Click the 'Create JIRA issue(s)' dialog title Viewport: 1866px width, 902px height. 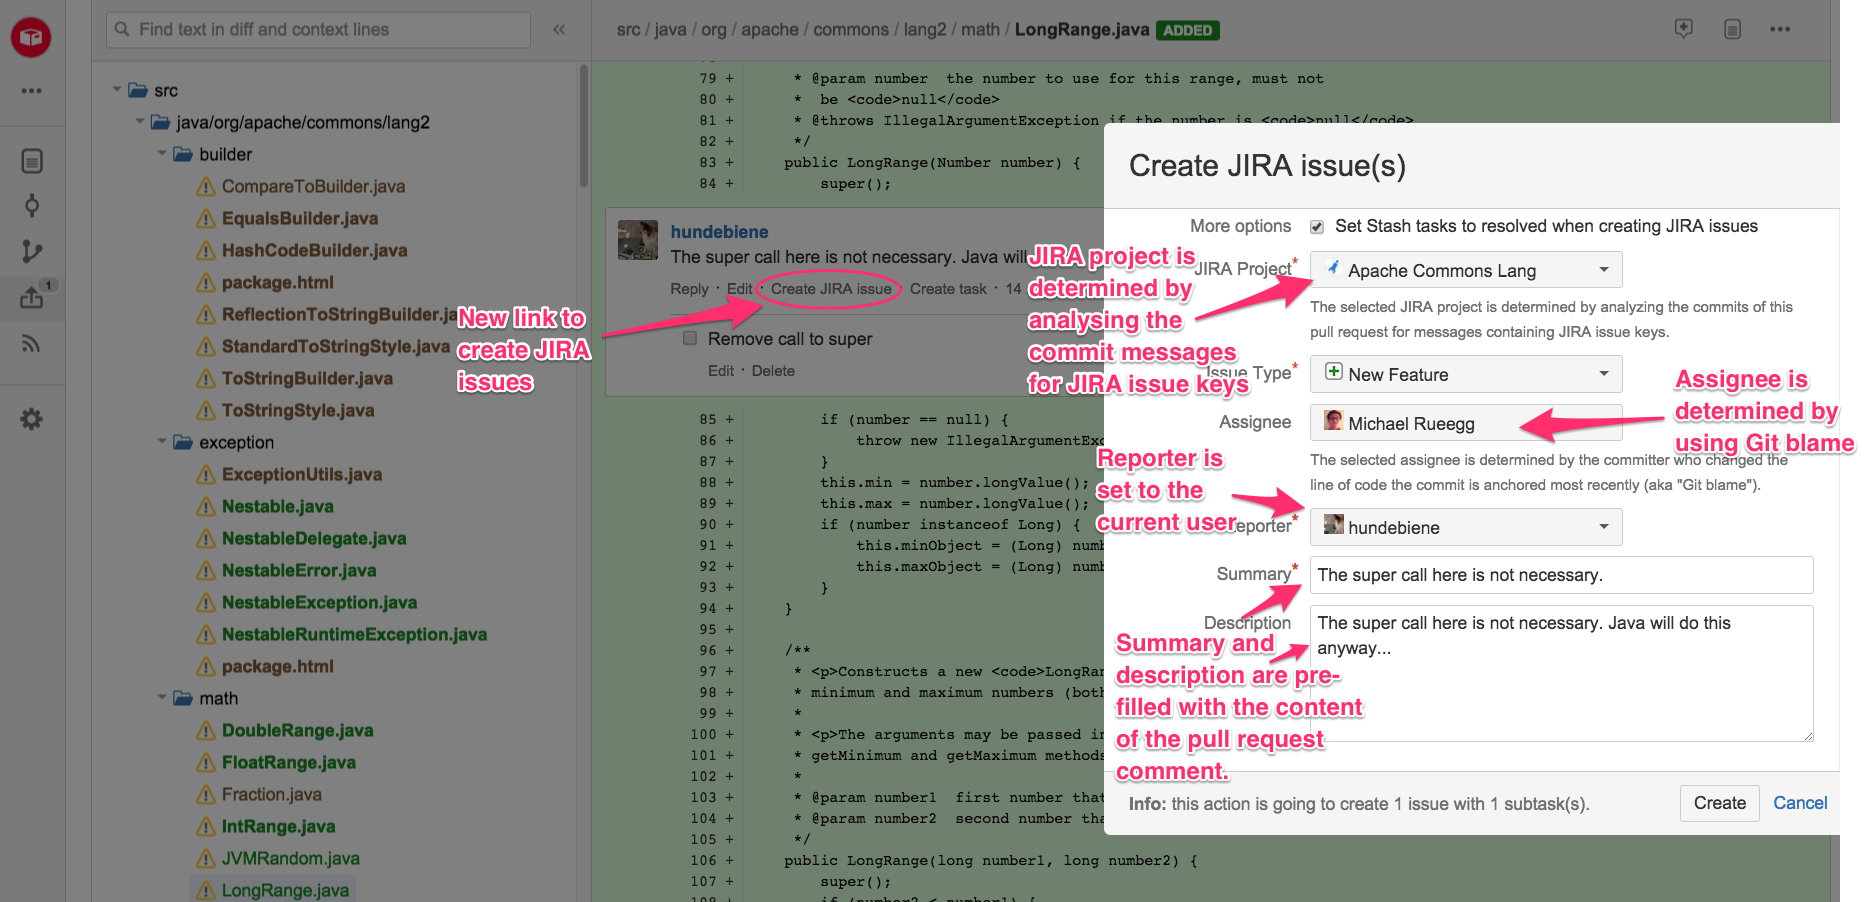[1267, 166]
